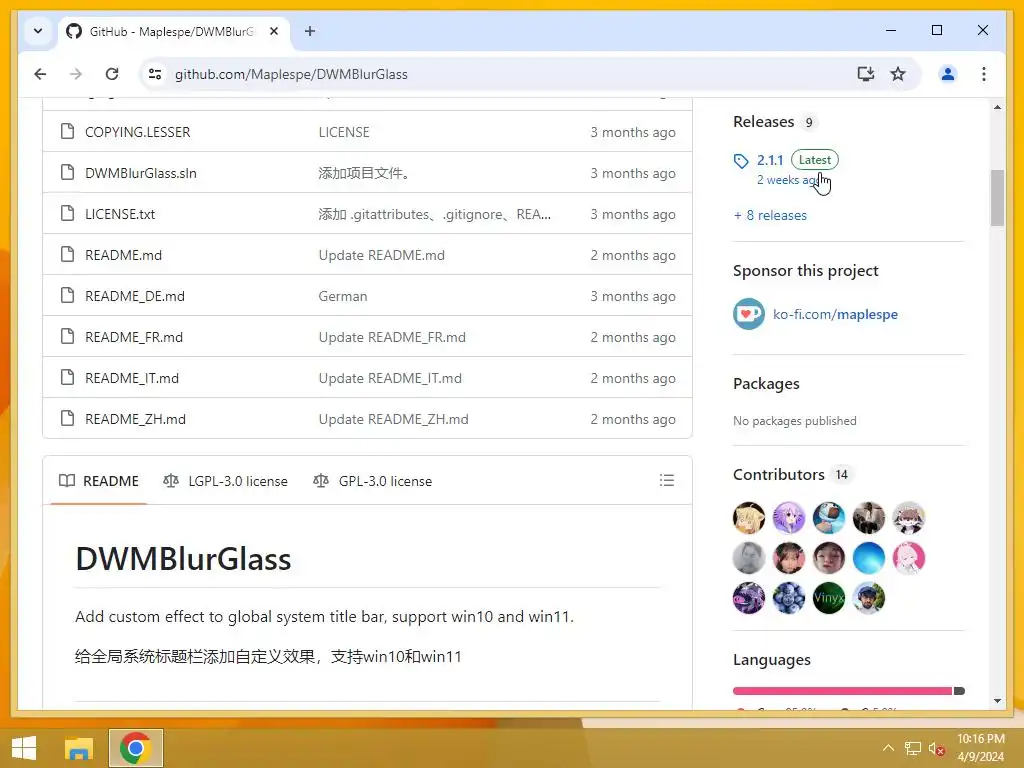This screenshot has height=768, width=1024.
Task: Open the taskbar clock 10:16 PM
Action: click(980, 748)
